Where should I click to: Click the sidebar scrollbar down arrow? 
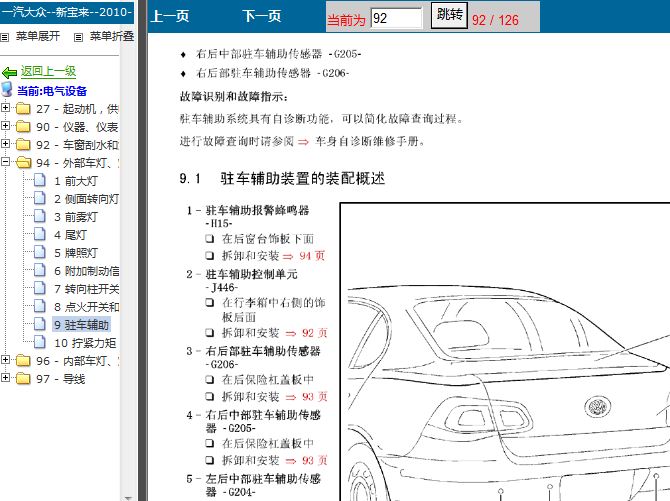tap(128, 498)
